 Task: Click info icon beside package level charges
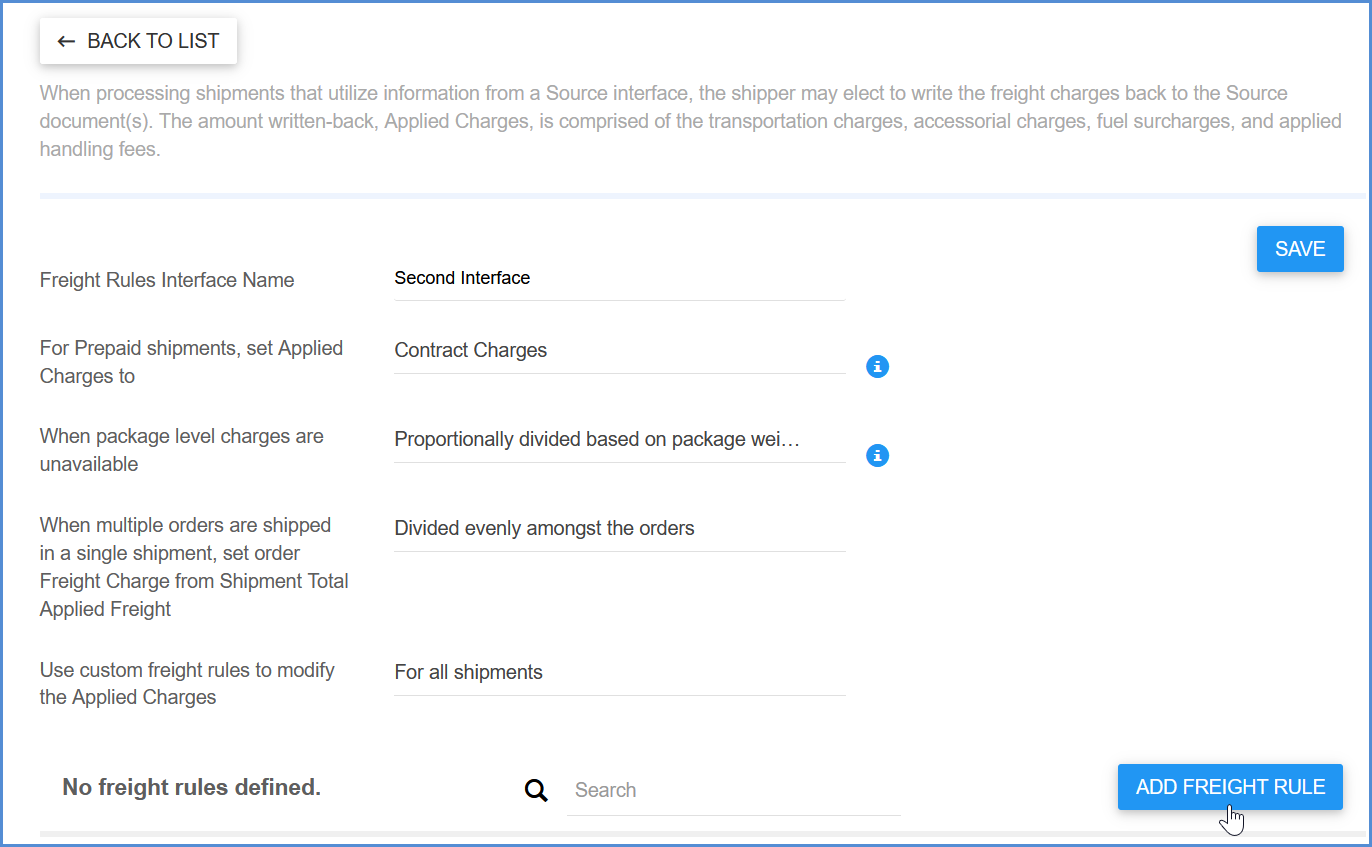pyautogui.click(x=877, y=456)
